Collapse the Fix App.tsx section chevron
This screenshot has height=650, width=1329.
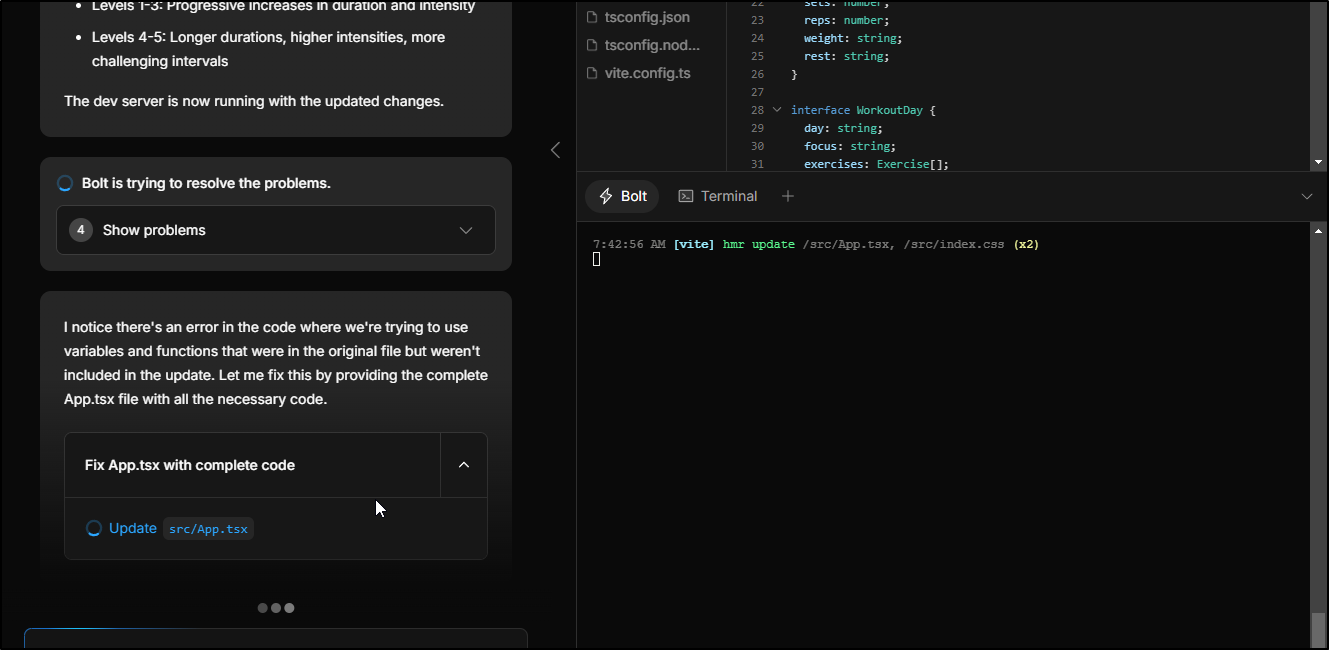click(x=464, y=465)
